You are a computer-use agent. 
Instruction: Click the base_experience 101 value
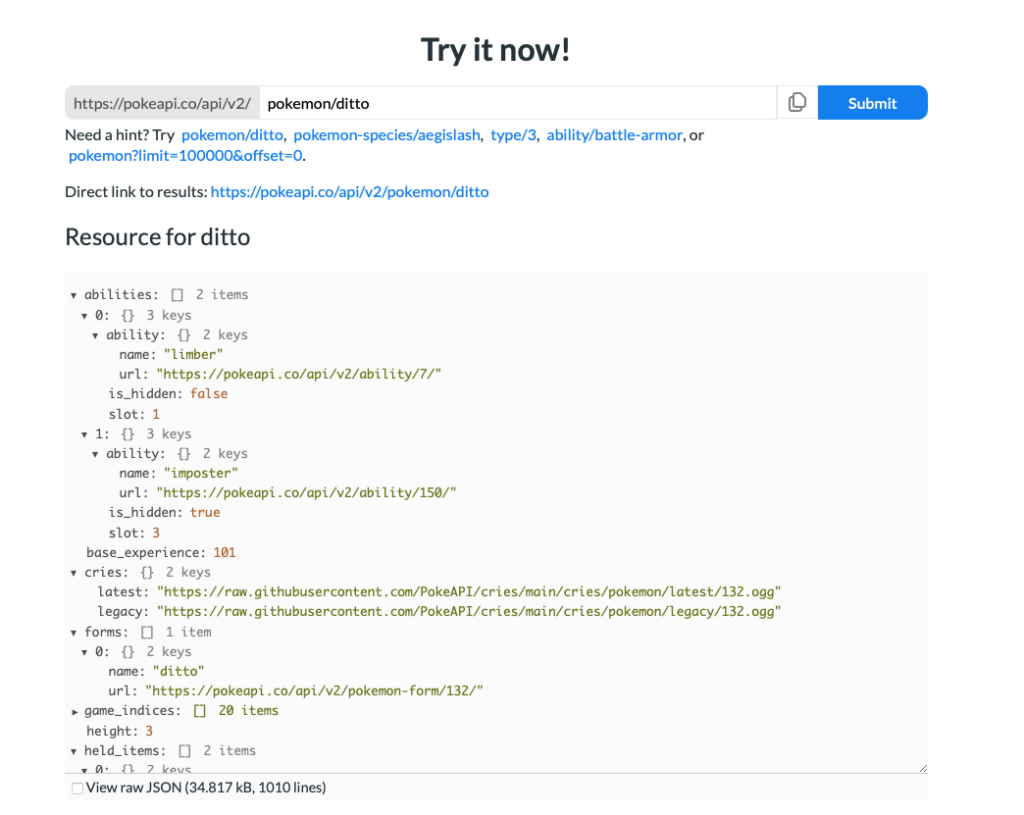(225, 552)
